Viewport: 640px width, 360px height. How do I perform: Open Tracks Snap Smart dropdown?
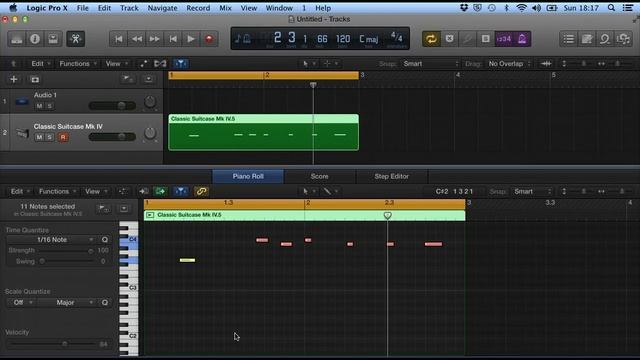[431, 64]
